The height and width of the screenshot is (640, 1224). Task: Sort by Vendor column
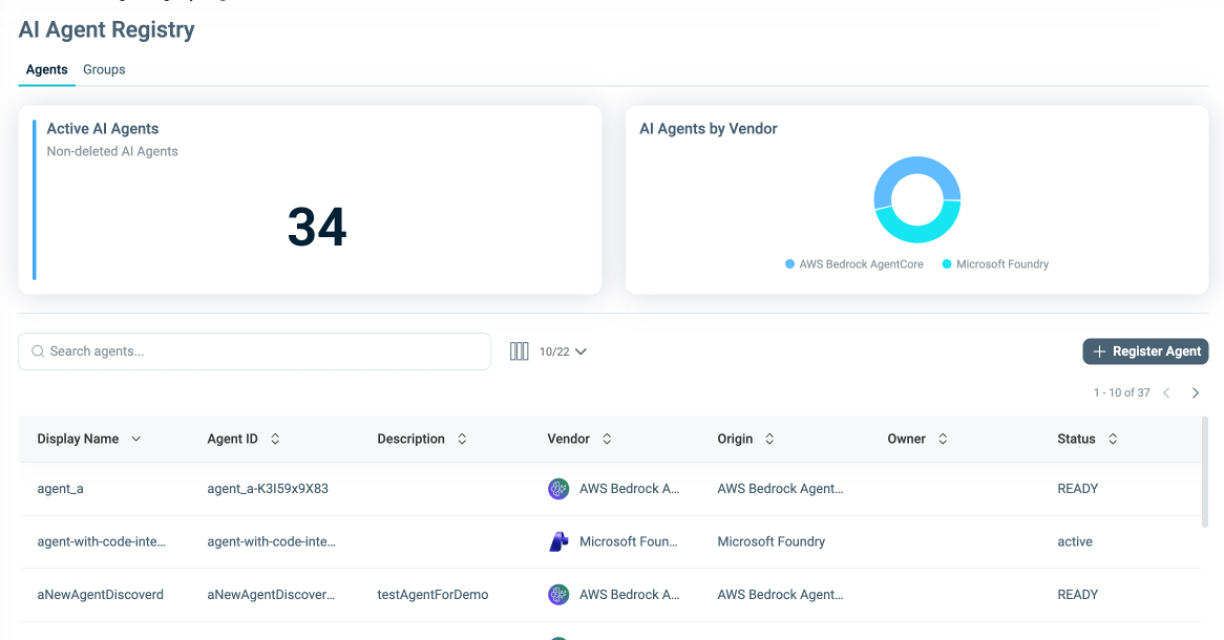[x=606, y=439]
